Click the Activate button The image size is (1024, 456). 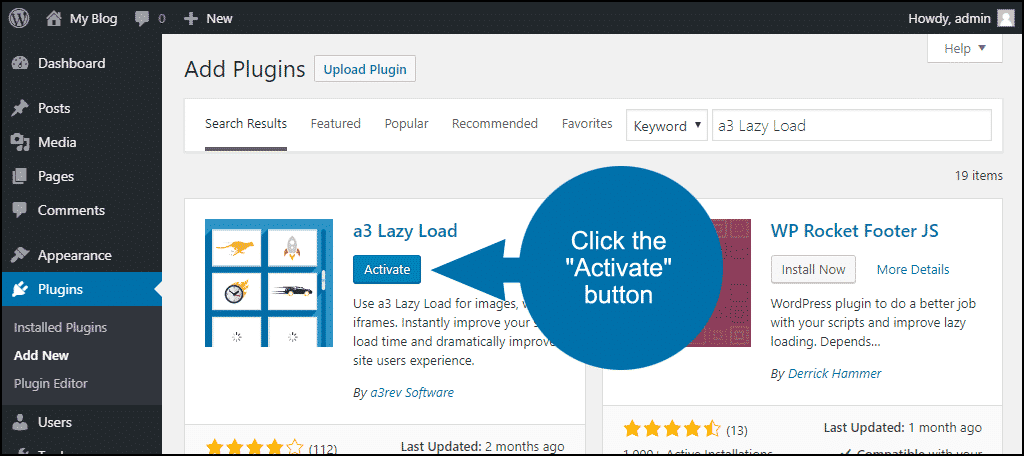[387, 269]
